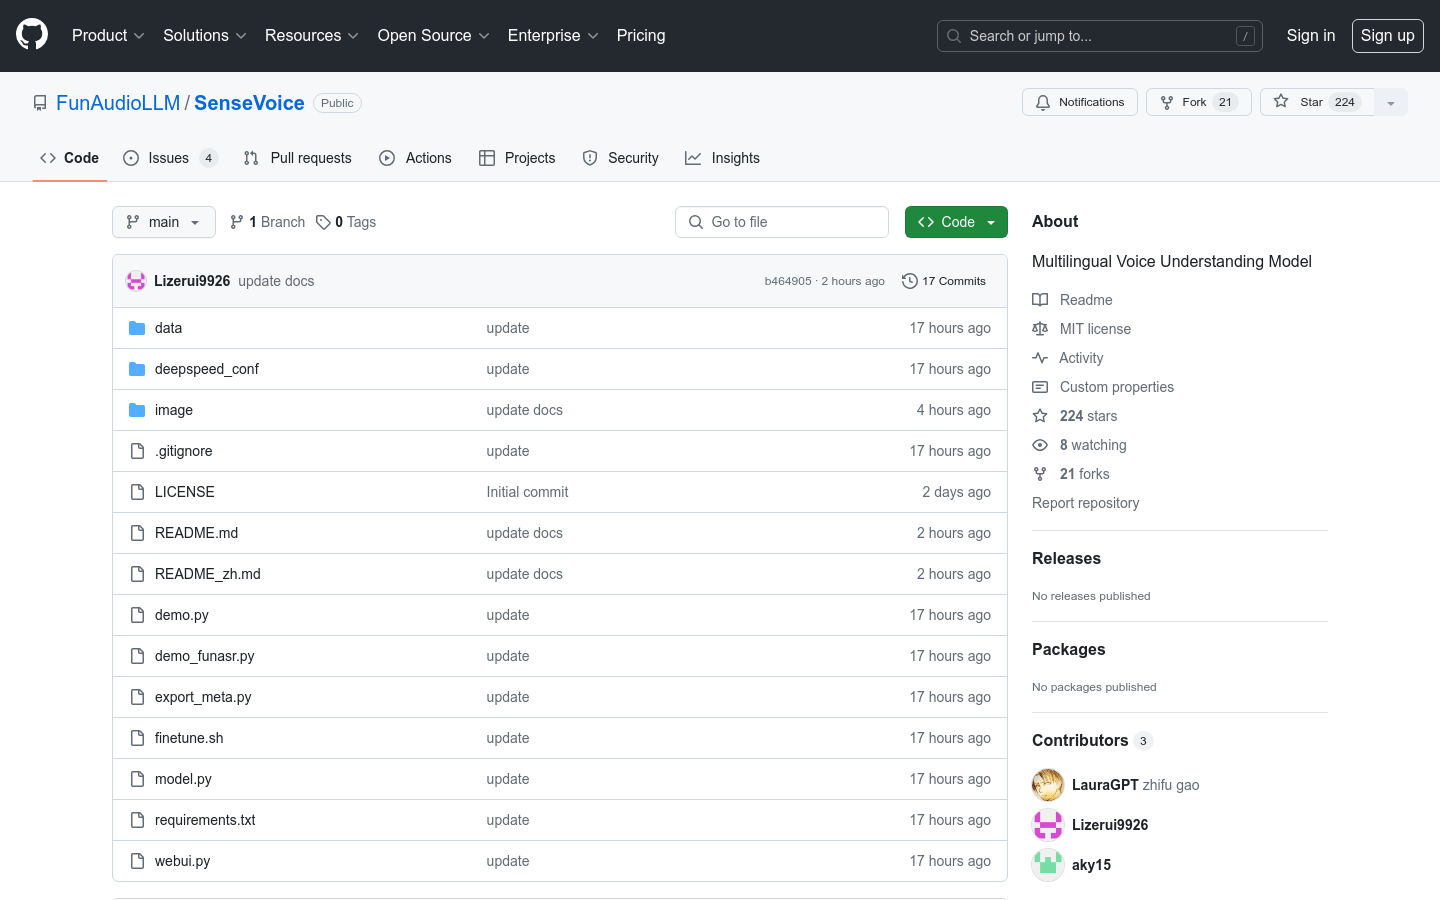Open the SenseVoice repository link

coord(249,103)
